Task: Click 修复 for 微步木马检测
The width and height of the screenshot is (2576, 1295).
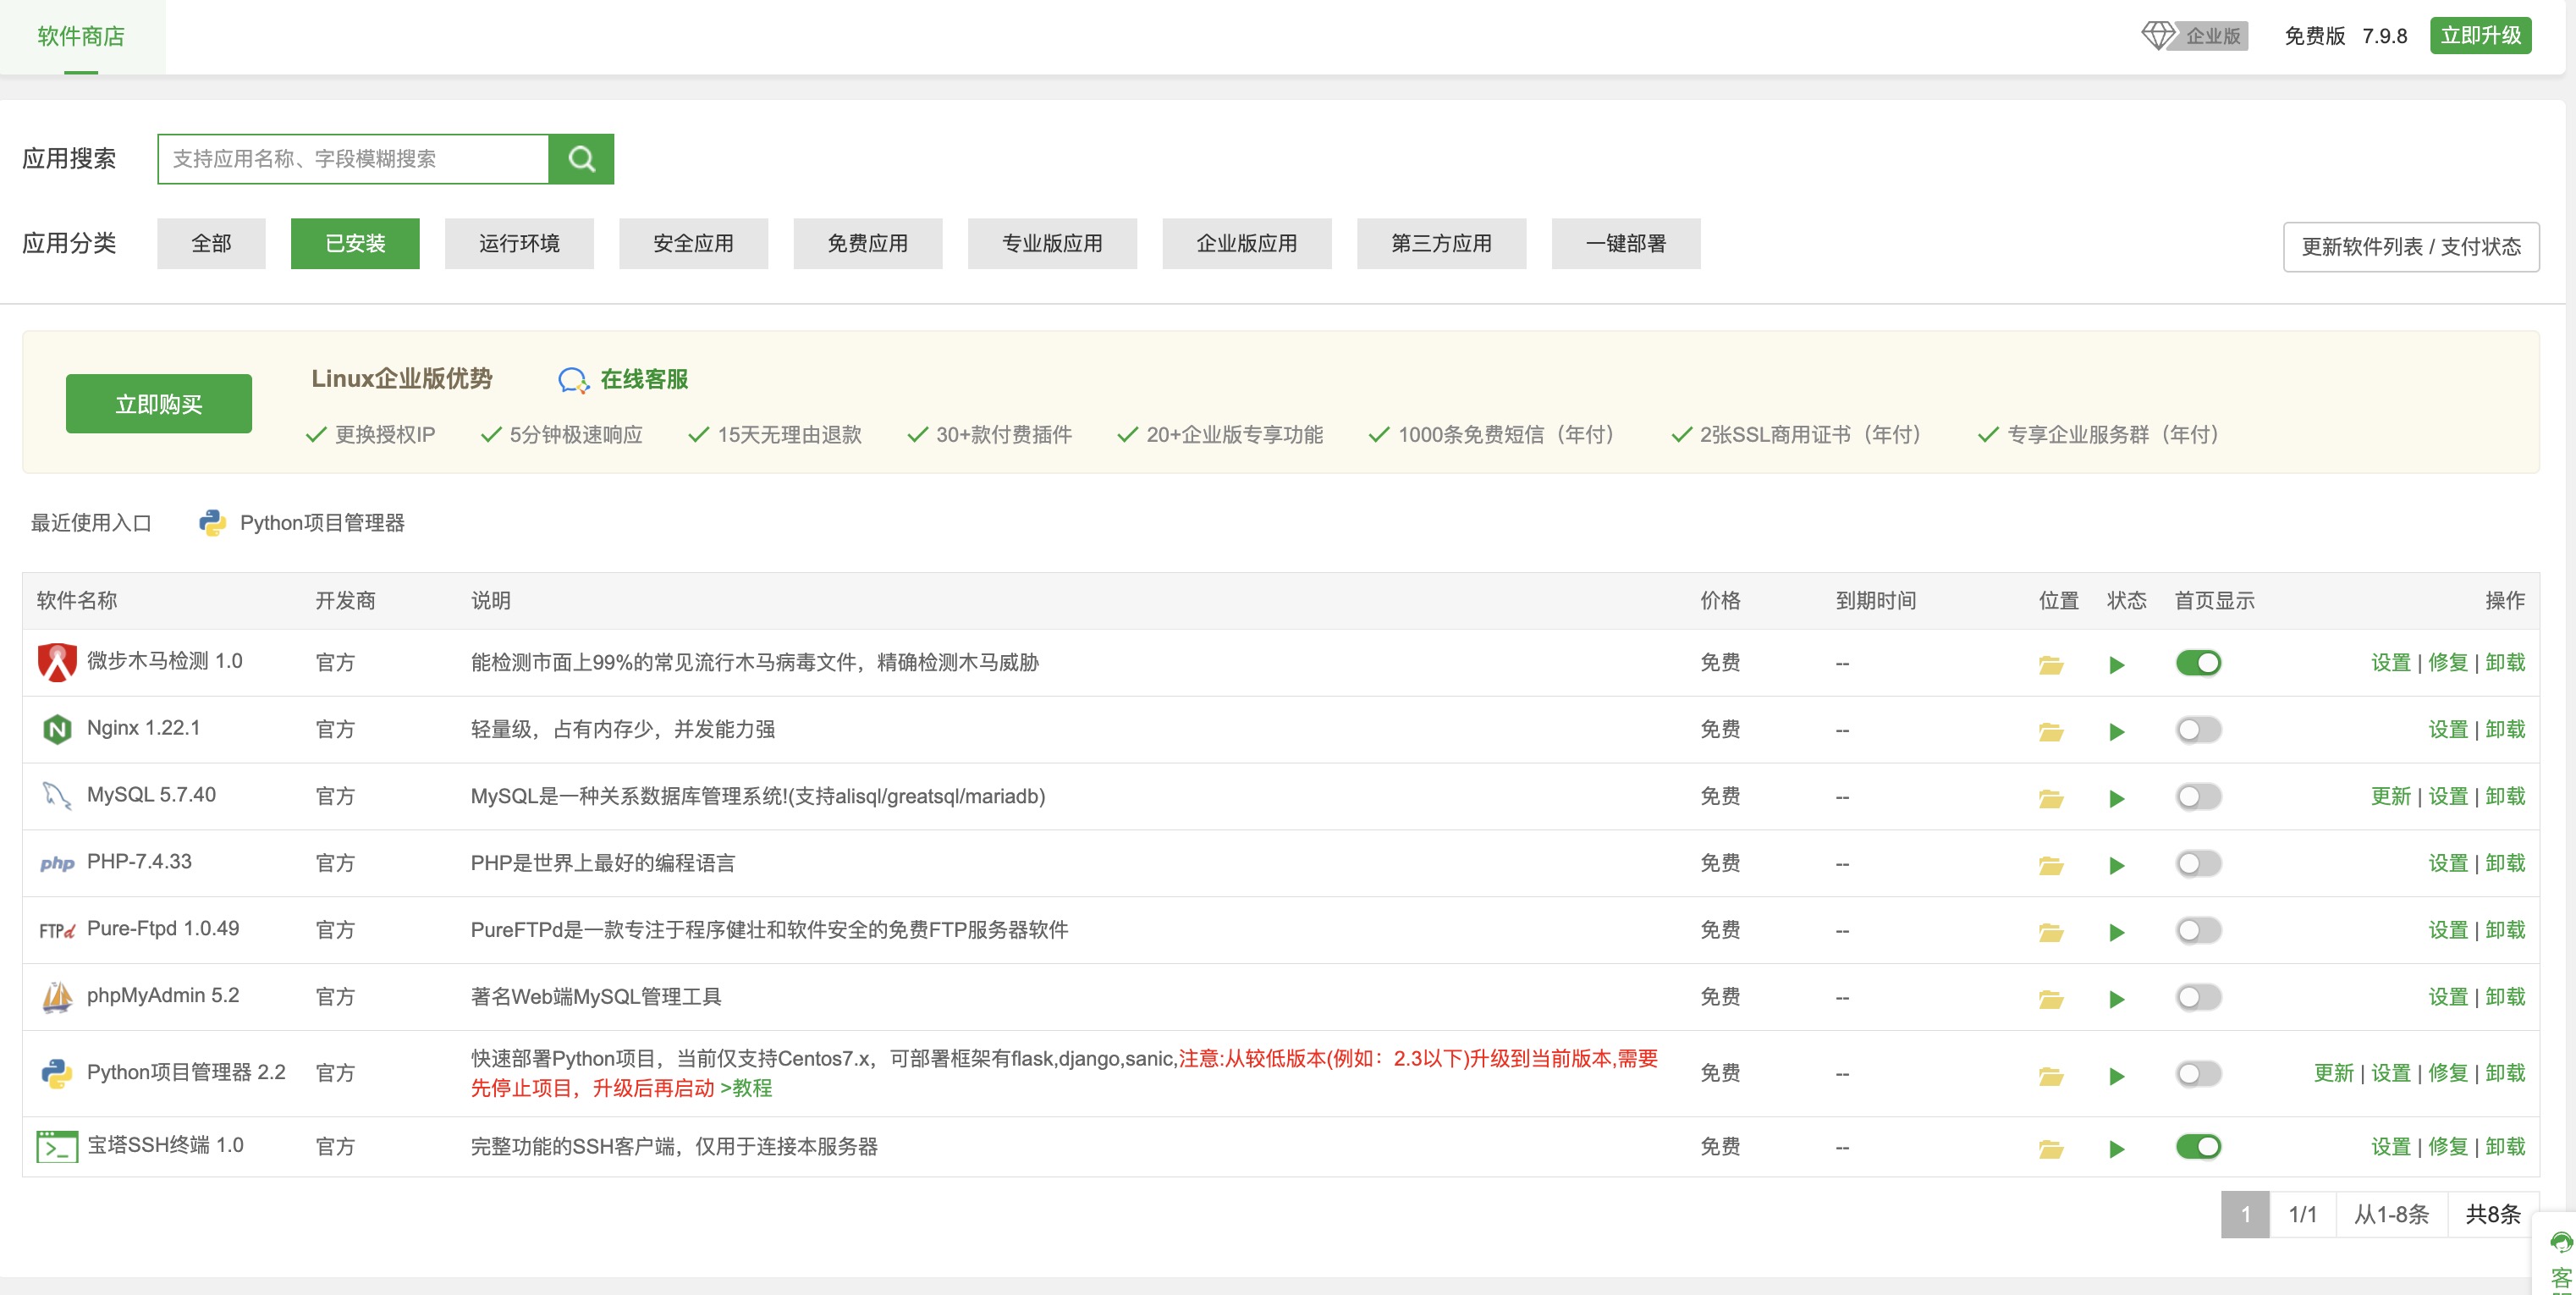Action: point(2447,663)
